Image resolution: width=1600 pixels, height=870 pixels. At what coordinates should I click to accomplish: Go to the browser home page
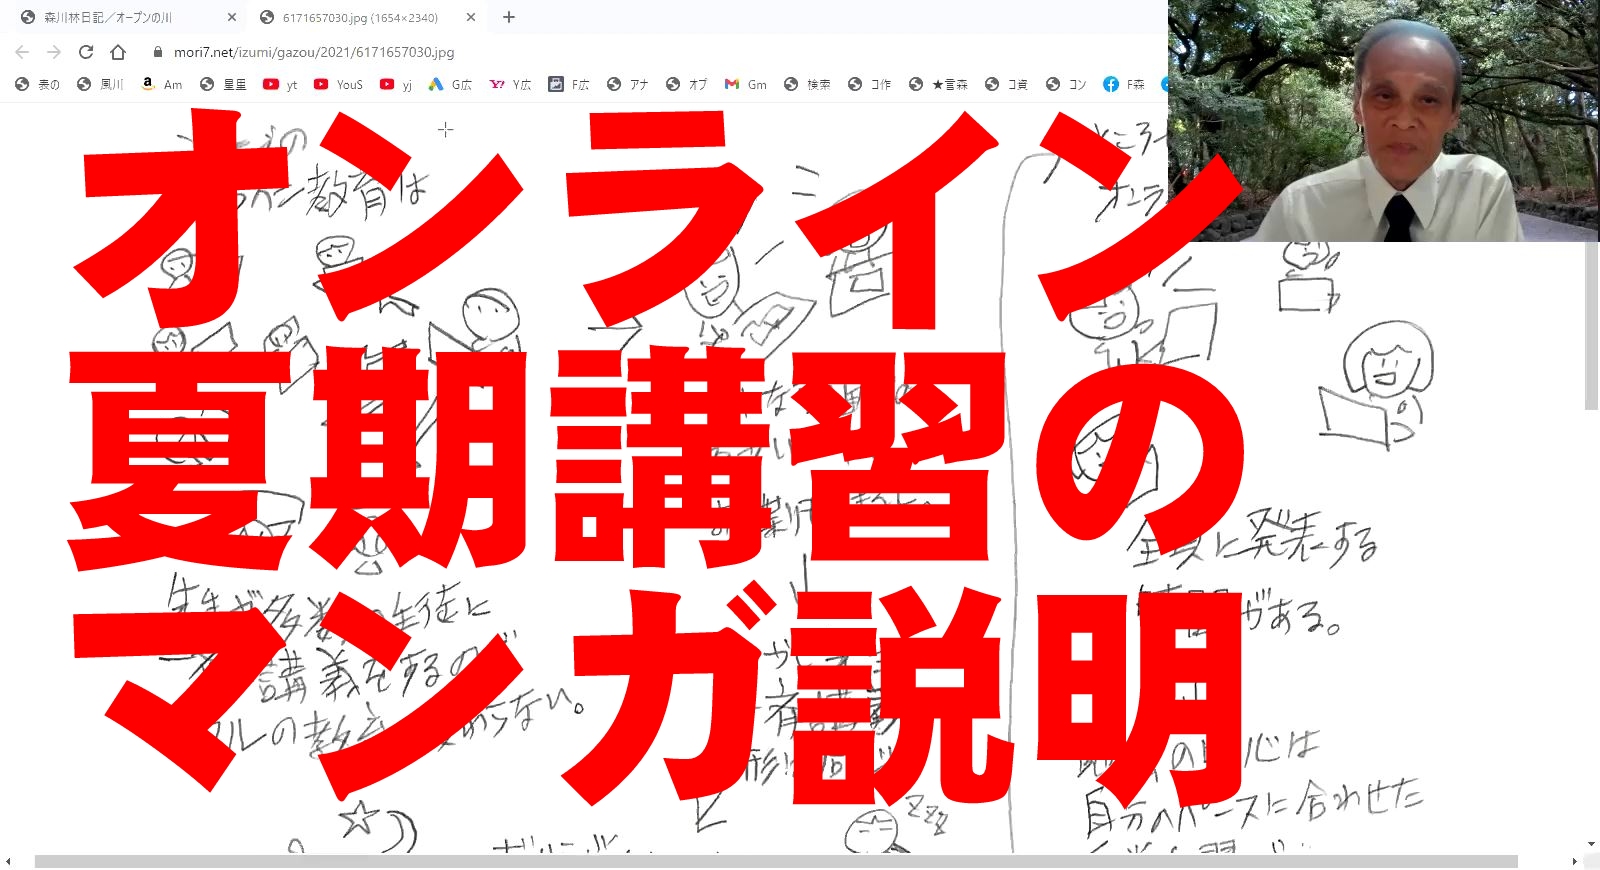coord(118,52)
